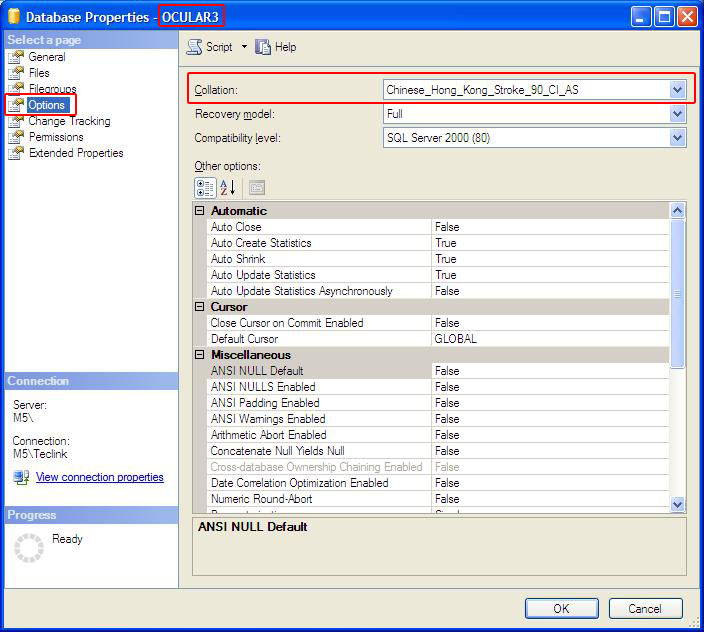This screenshot has width=704, height=632.
Task: Select the ANSI NULLS Enabled row
Action: 438,387
